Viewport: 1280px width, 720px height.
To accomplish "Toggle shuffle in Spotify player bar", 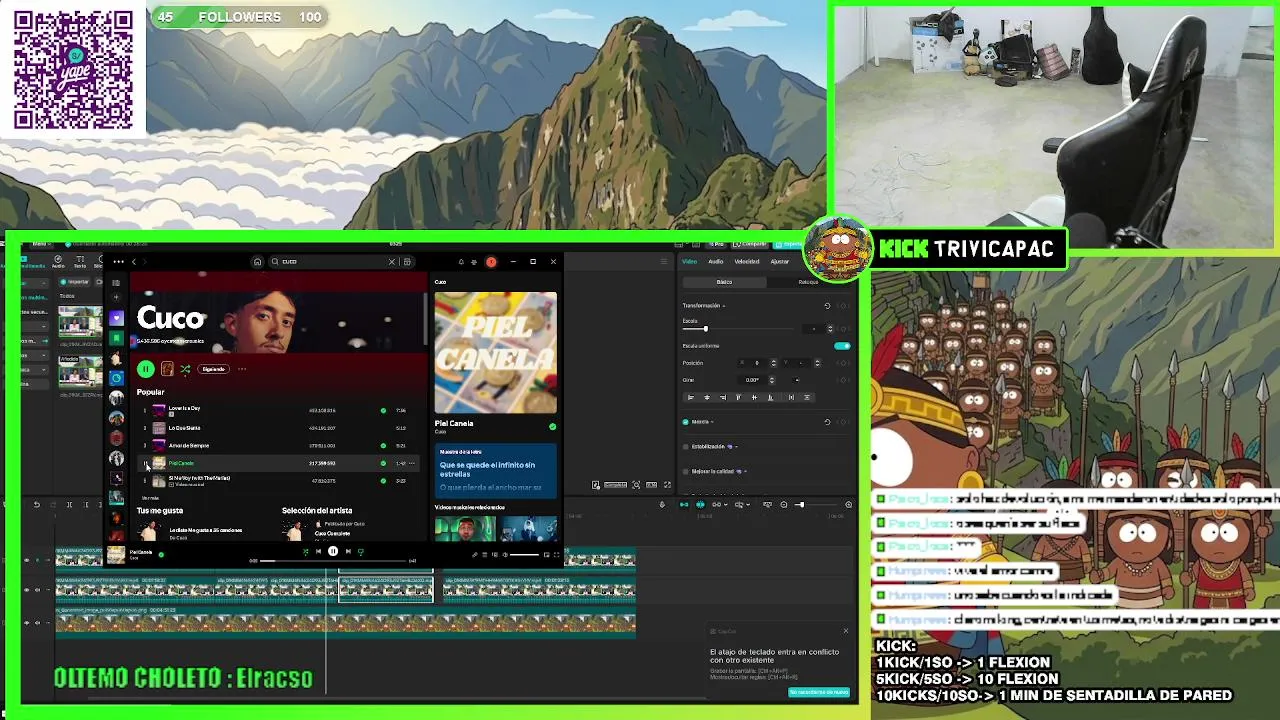I will tap(305, 551).
